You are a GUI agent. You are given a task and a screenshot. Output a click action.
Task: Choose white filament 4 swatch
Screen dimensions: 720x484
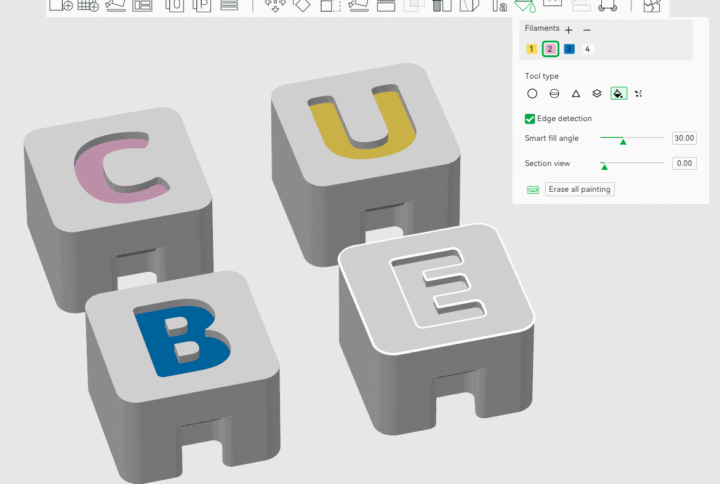point(587,49)
